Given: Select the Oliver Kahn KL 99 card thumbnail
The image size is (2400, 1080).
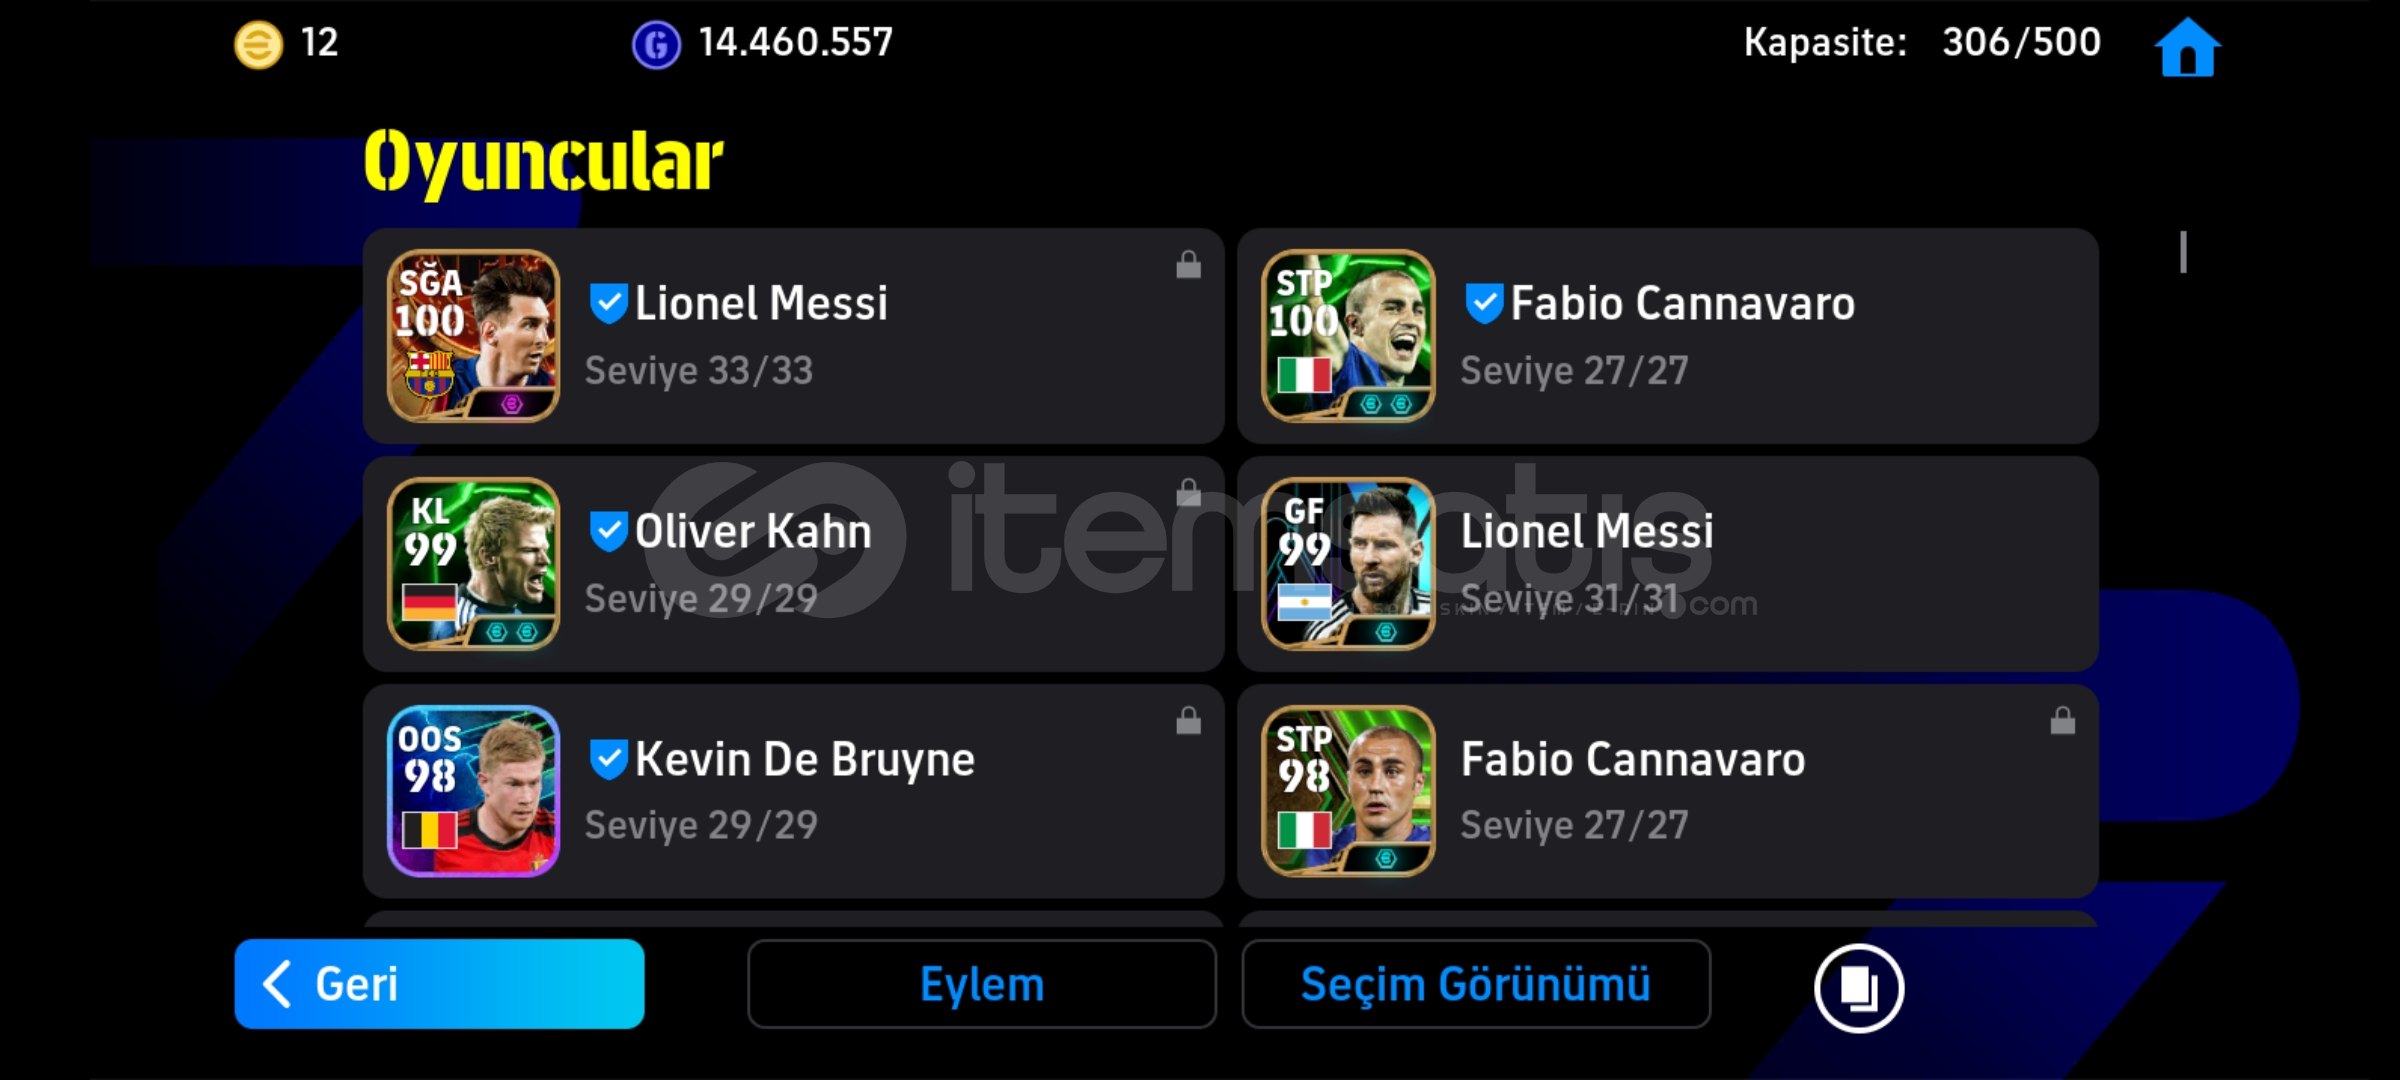Looking at the screenshot, I should (473, 564).
